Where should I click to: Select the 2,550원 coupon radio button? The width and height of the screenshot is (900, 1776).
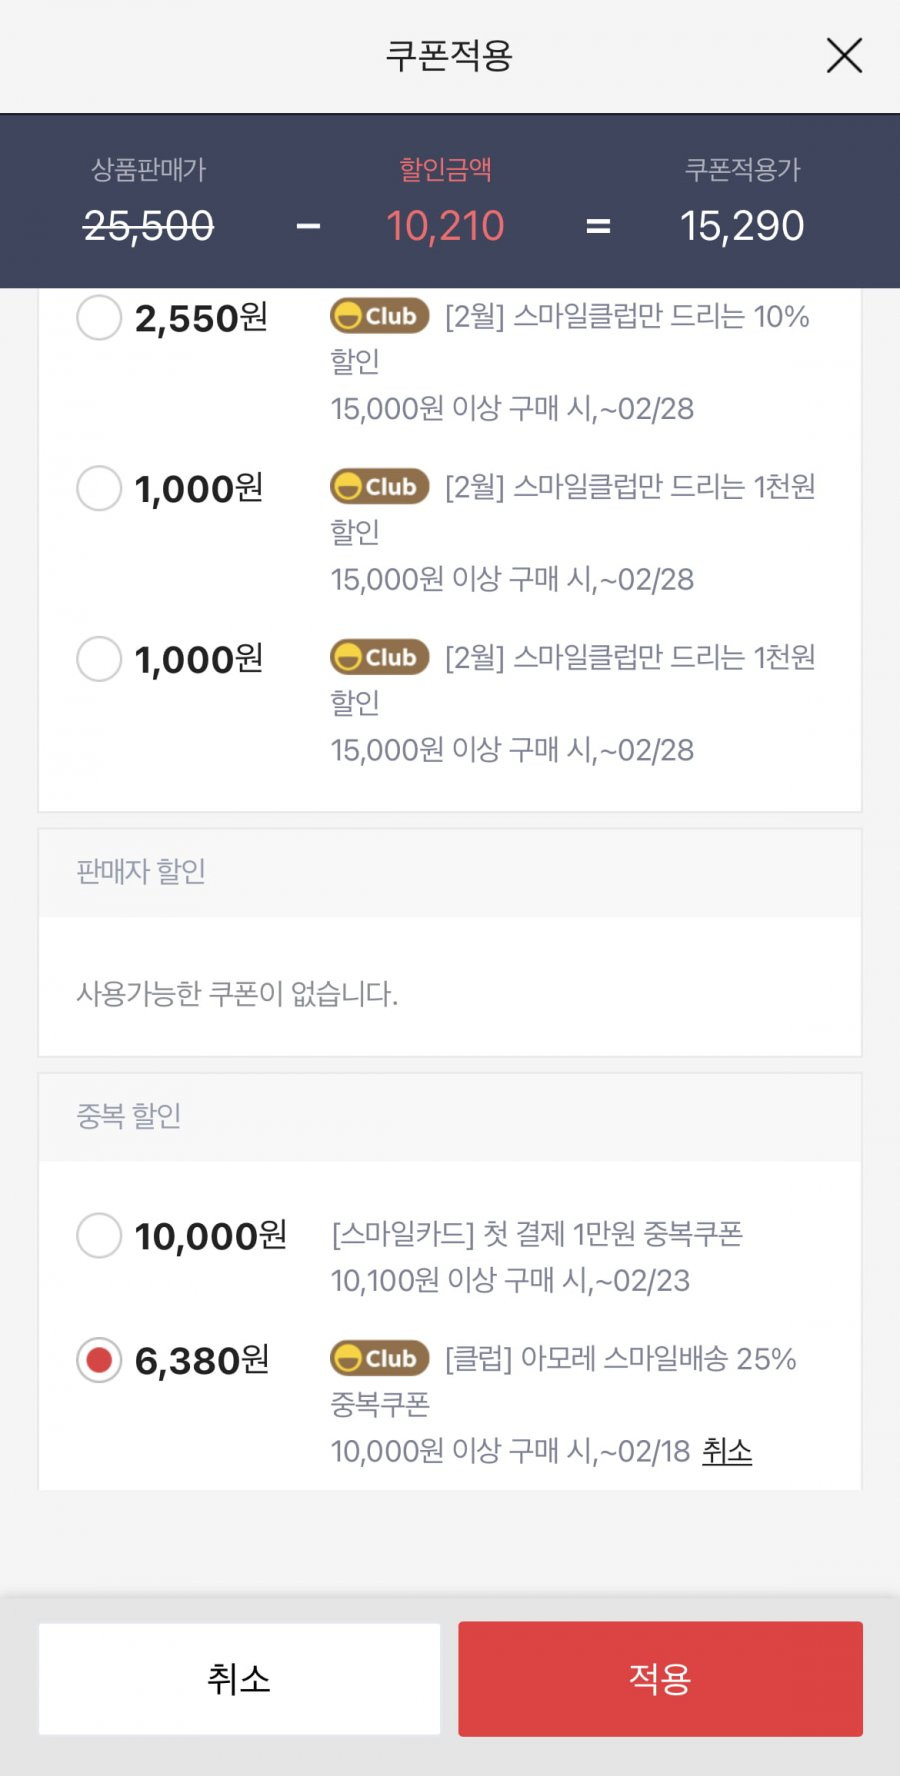click(99, 318)
